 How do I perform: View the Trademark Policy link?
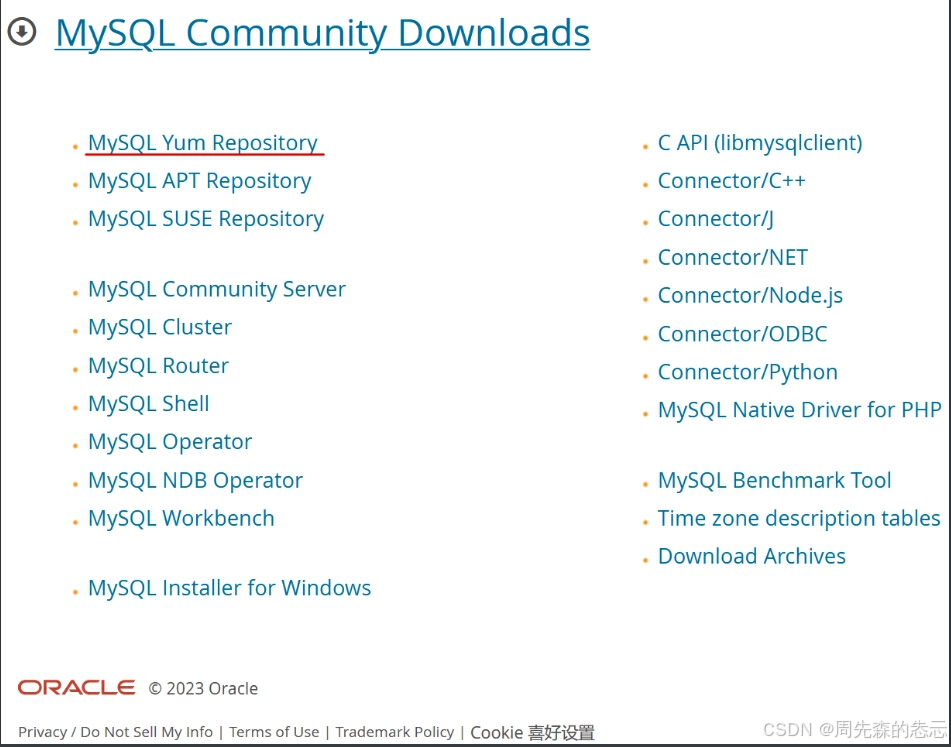pyautogui.click(x=395, y=732)
